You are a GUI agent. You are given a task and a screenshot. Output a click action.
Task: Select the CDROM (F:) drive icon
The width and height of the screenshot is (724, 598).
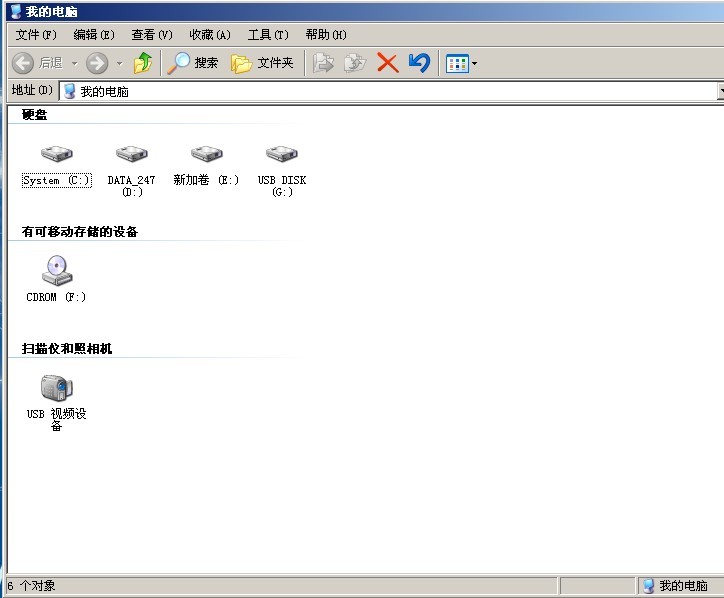click(x=57, y=270)
